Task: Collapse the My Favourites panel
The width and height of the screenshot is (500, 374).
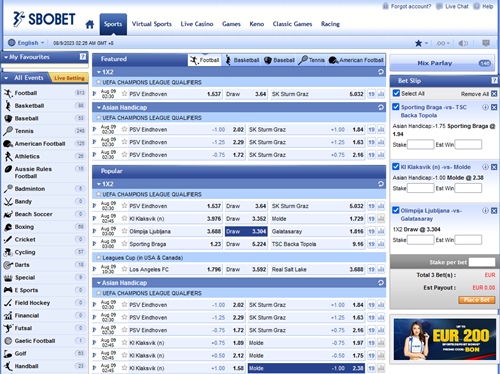Action: tap(6, 57)
